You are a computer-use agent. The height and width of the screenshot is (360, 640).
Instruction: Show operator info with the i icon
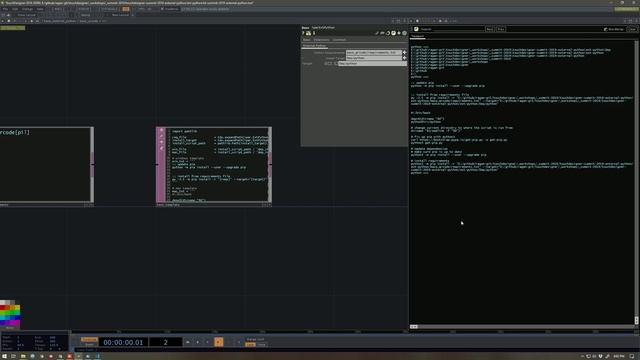pyautogui.click(x=314, y=33)
